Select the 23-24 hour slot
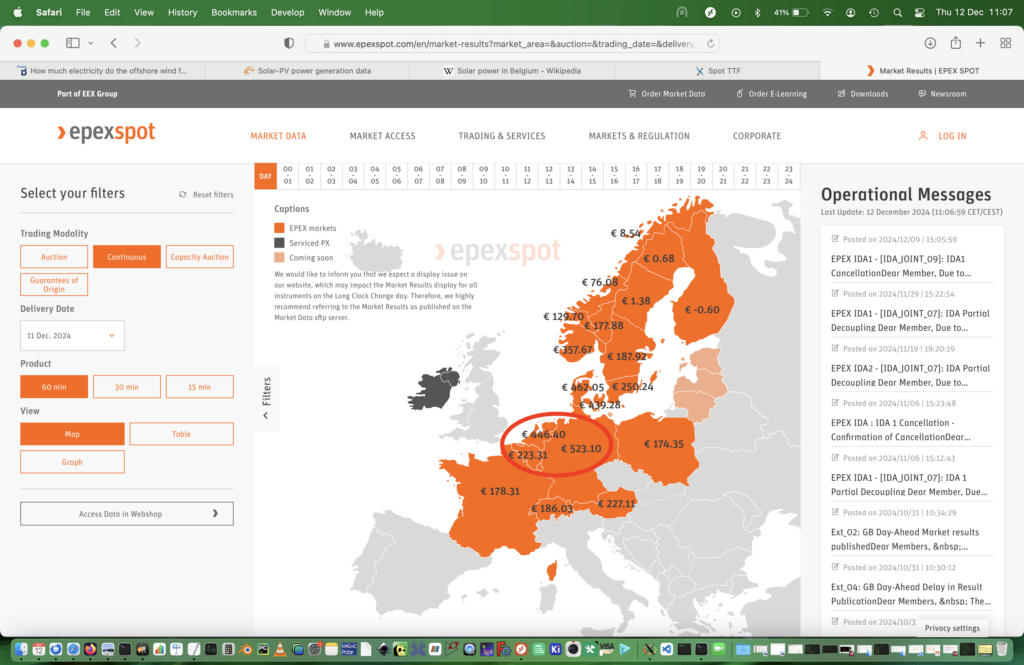This screenshot has height=665, width=1024. click(x=788, y=175)
